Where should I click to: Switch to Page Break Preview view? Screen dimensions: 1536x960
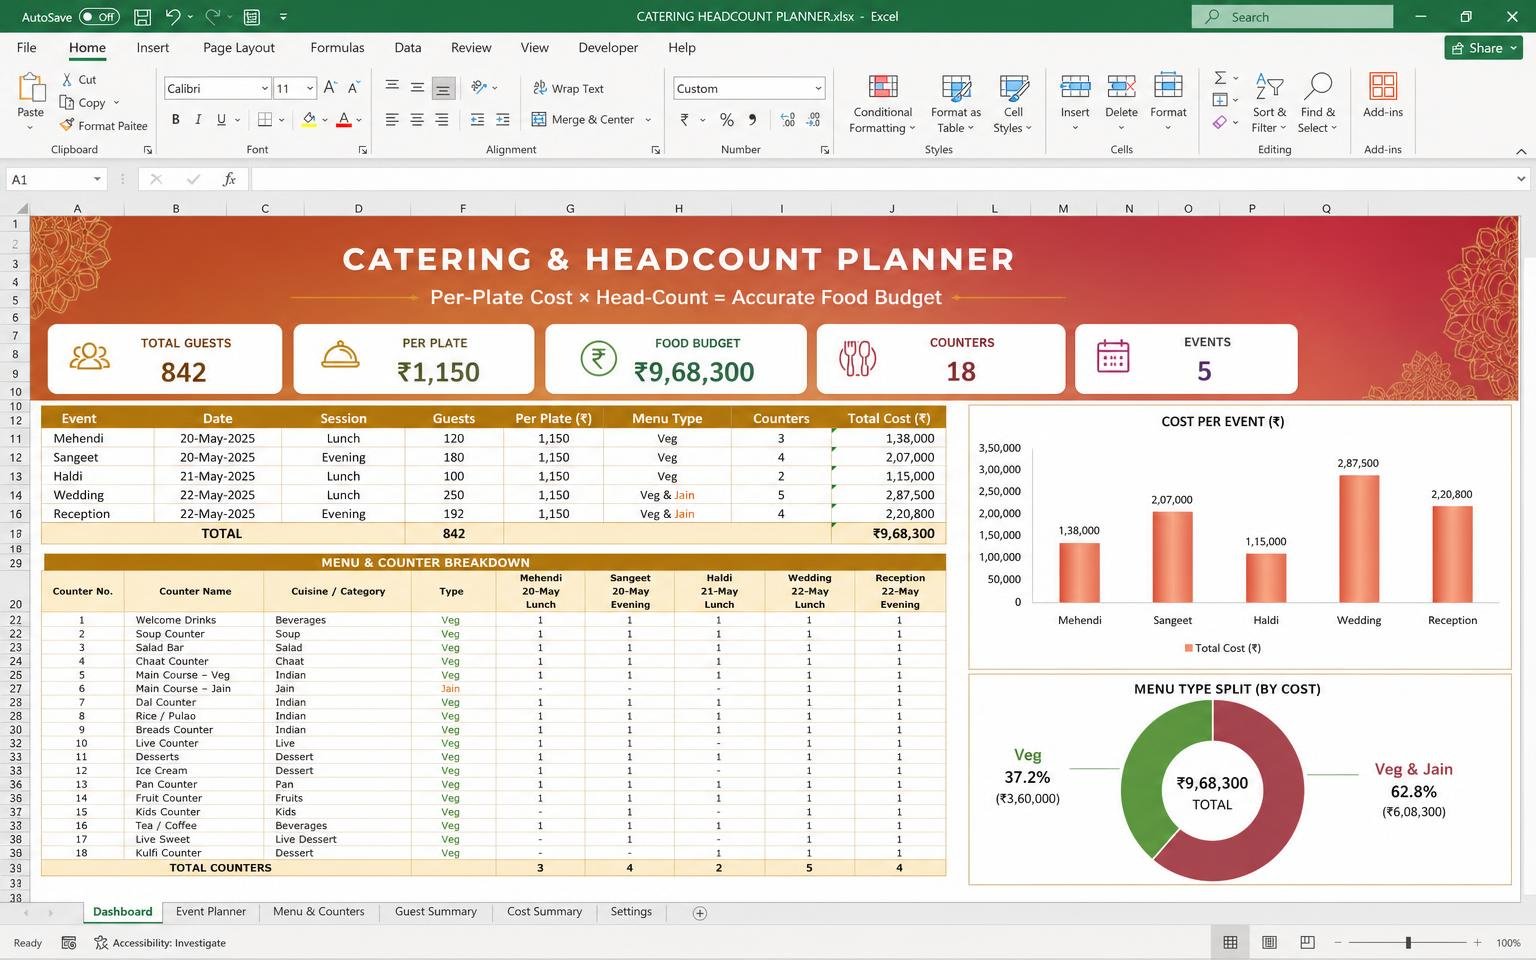tap(1307, 943)
